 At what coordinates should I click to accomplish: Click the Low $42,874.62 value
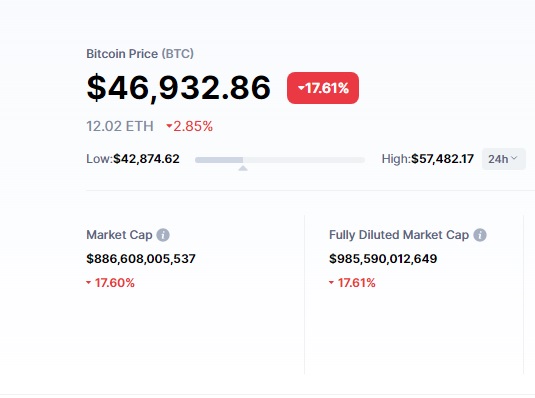(146, 159)
